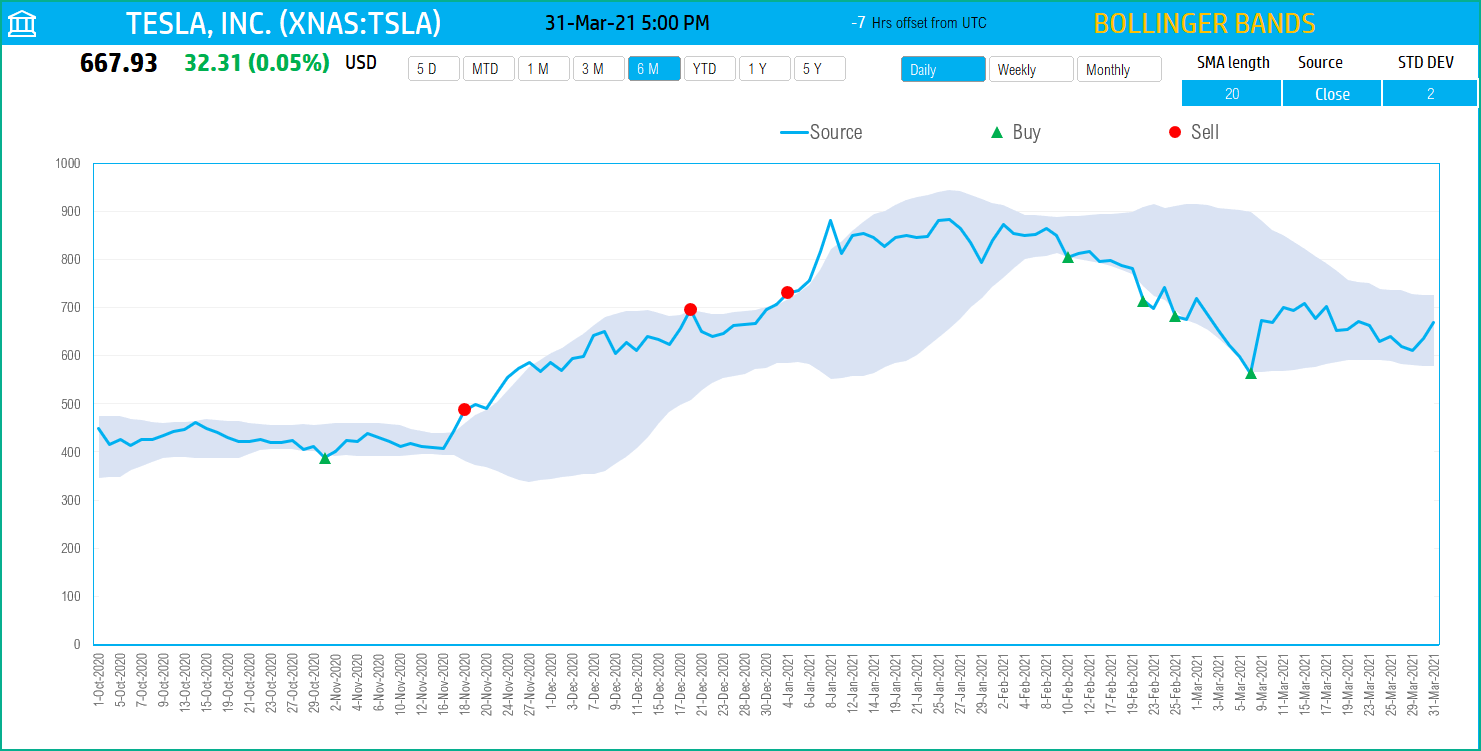Switch to the Monthly chart view

point(1119,69)
